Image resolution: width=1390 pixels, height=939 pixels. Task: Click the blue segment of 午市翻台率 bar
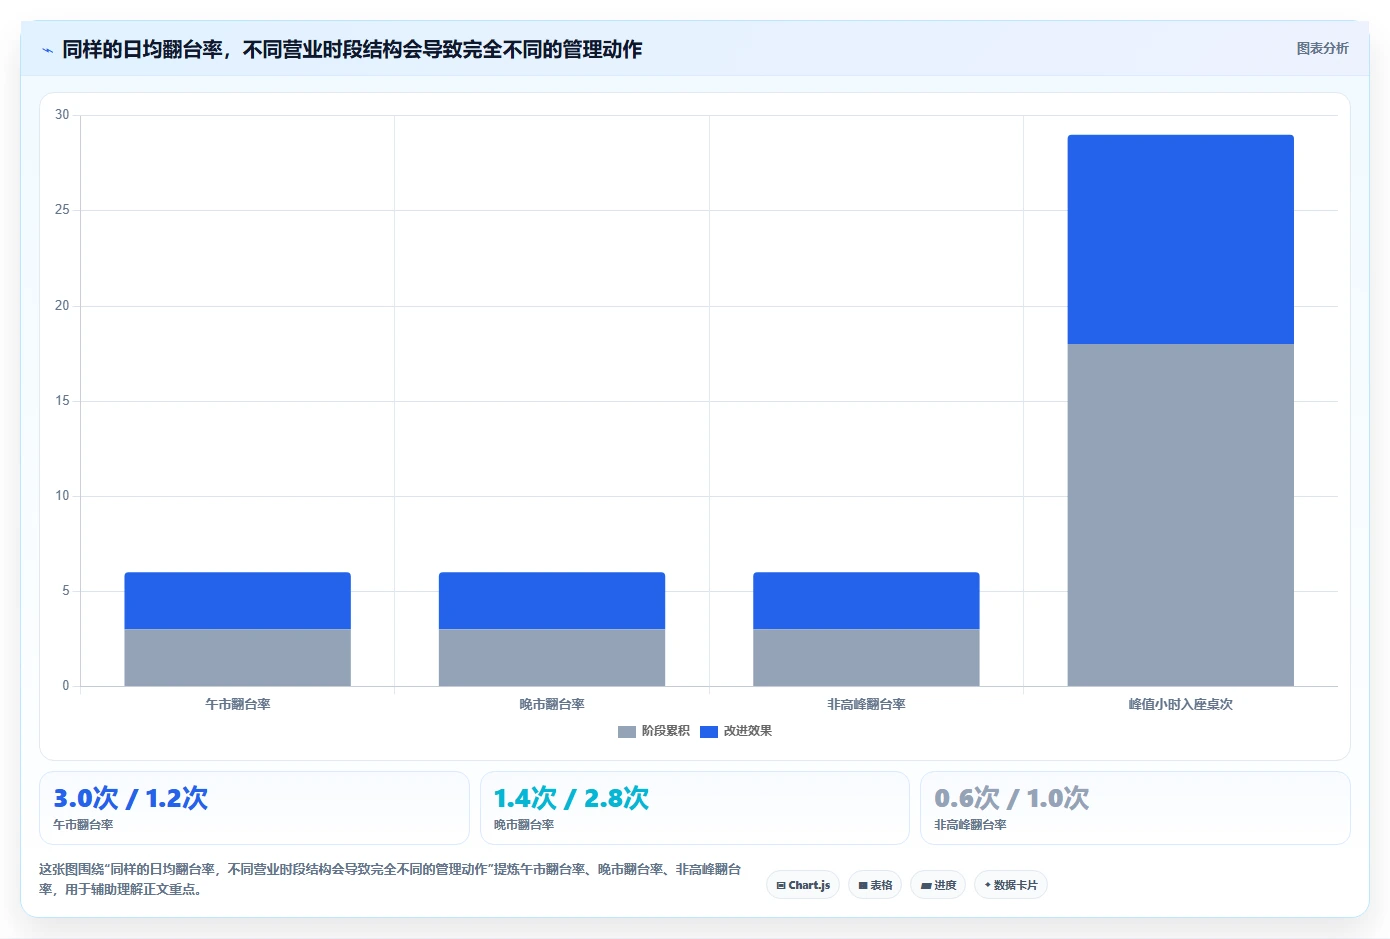[x=237, y=601]
